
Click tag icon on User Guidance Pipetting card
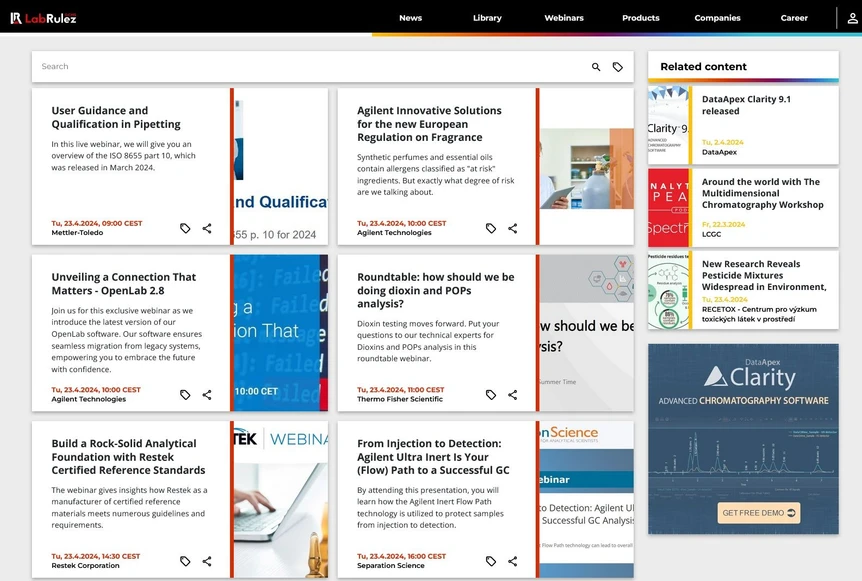[185, 228]
